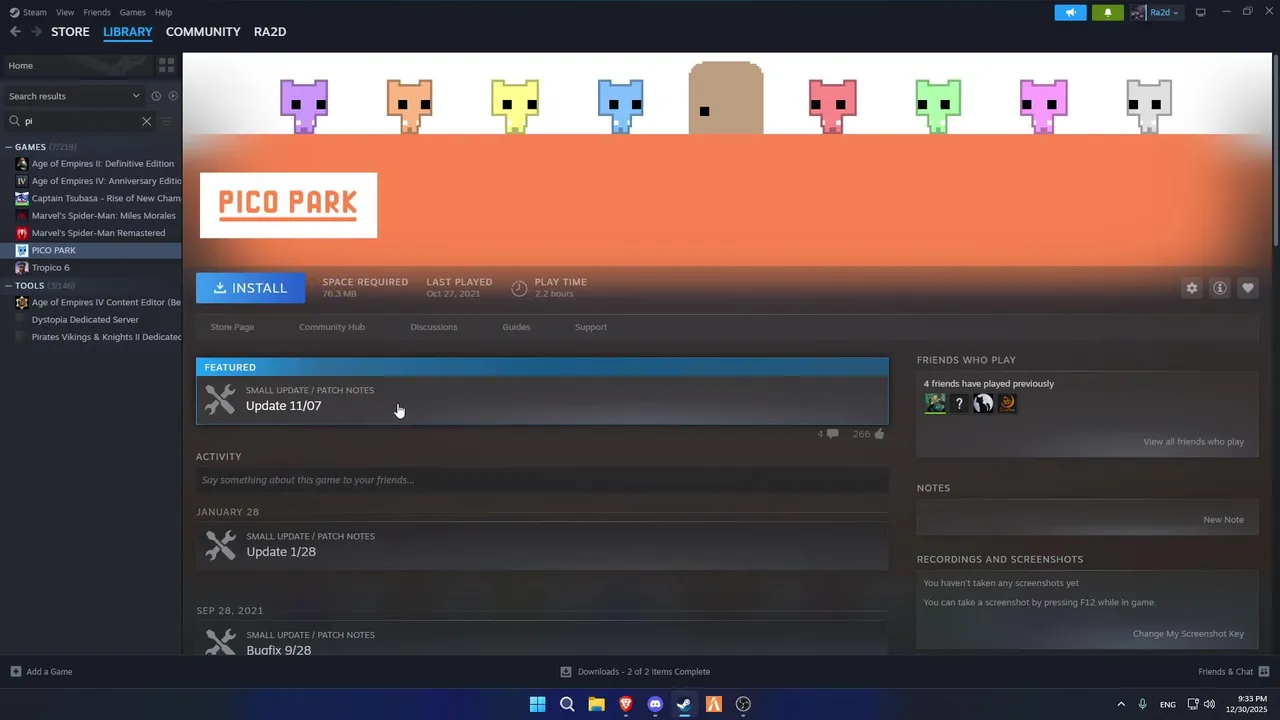Image resolution: width=1280 pixels, height=720 pixels.
Task: Open the Search results collection dropdown
Action: (x=74, y=96)
